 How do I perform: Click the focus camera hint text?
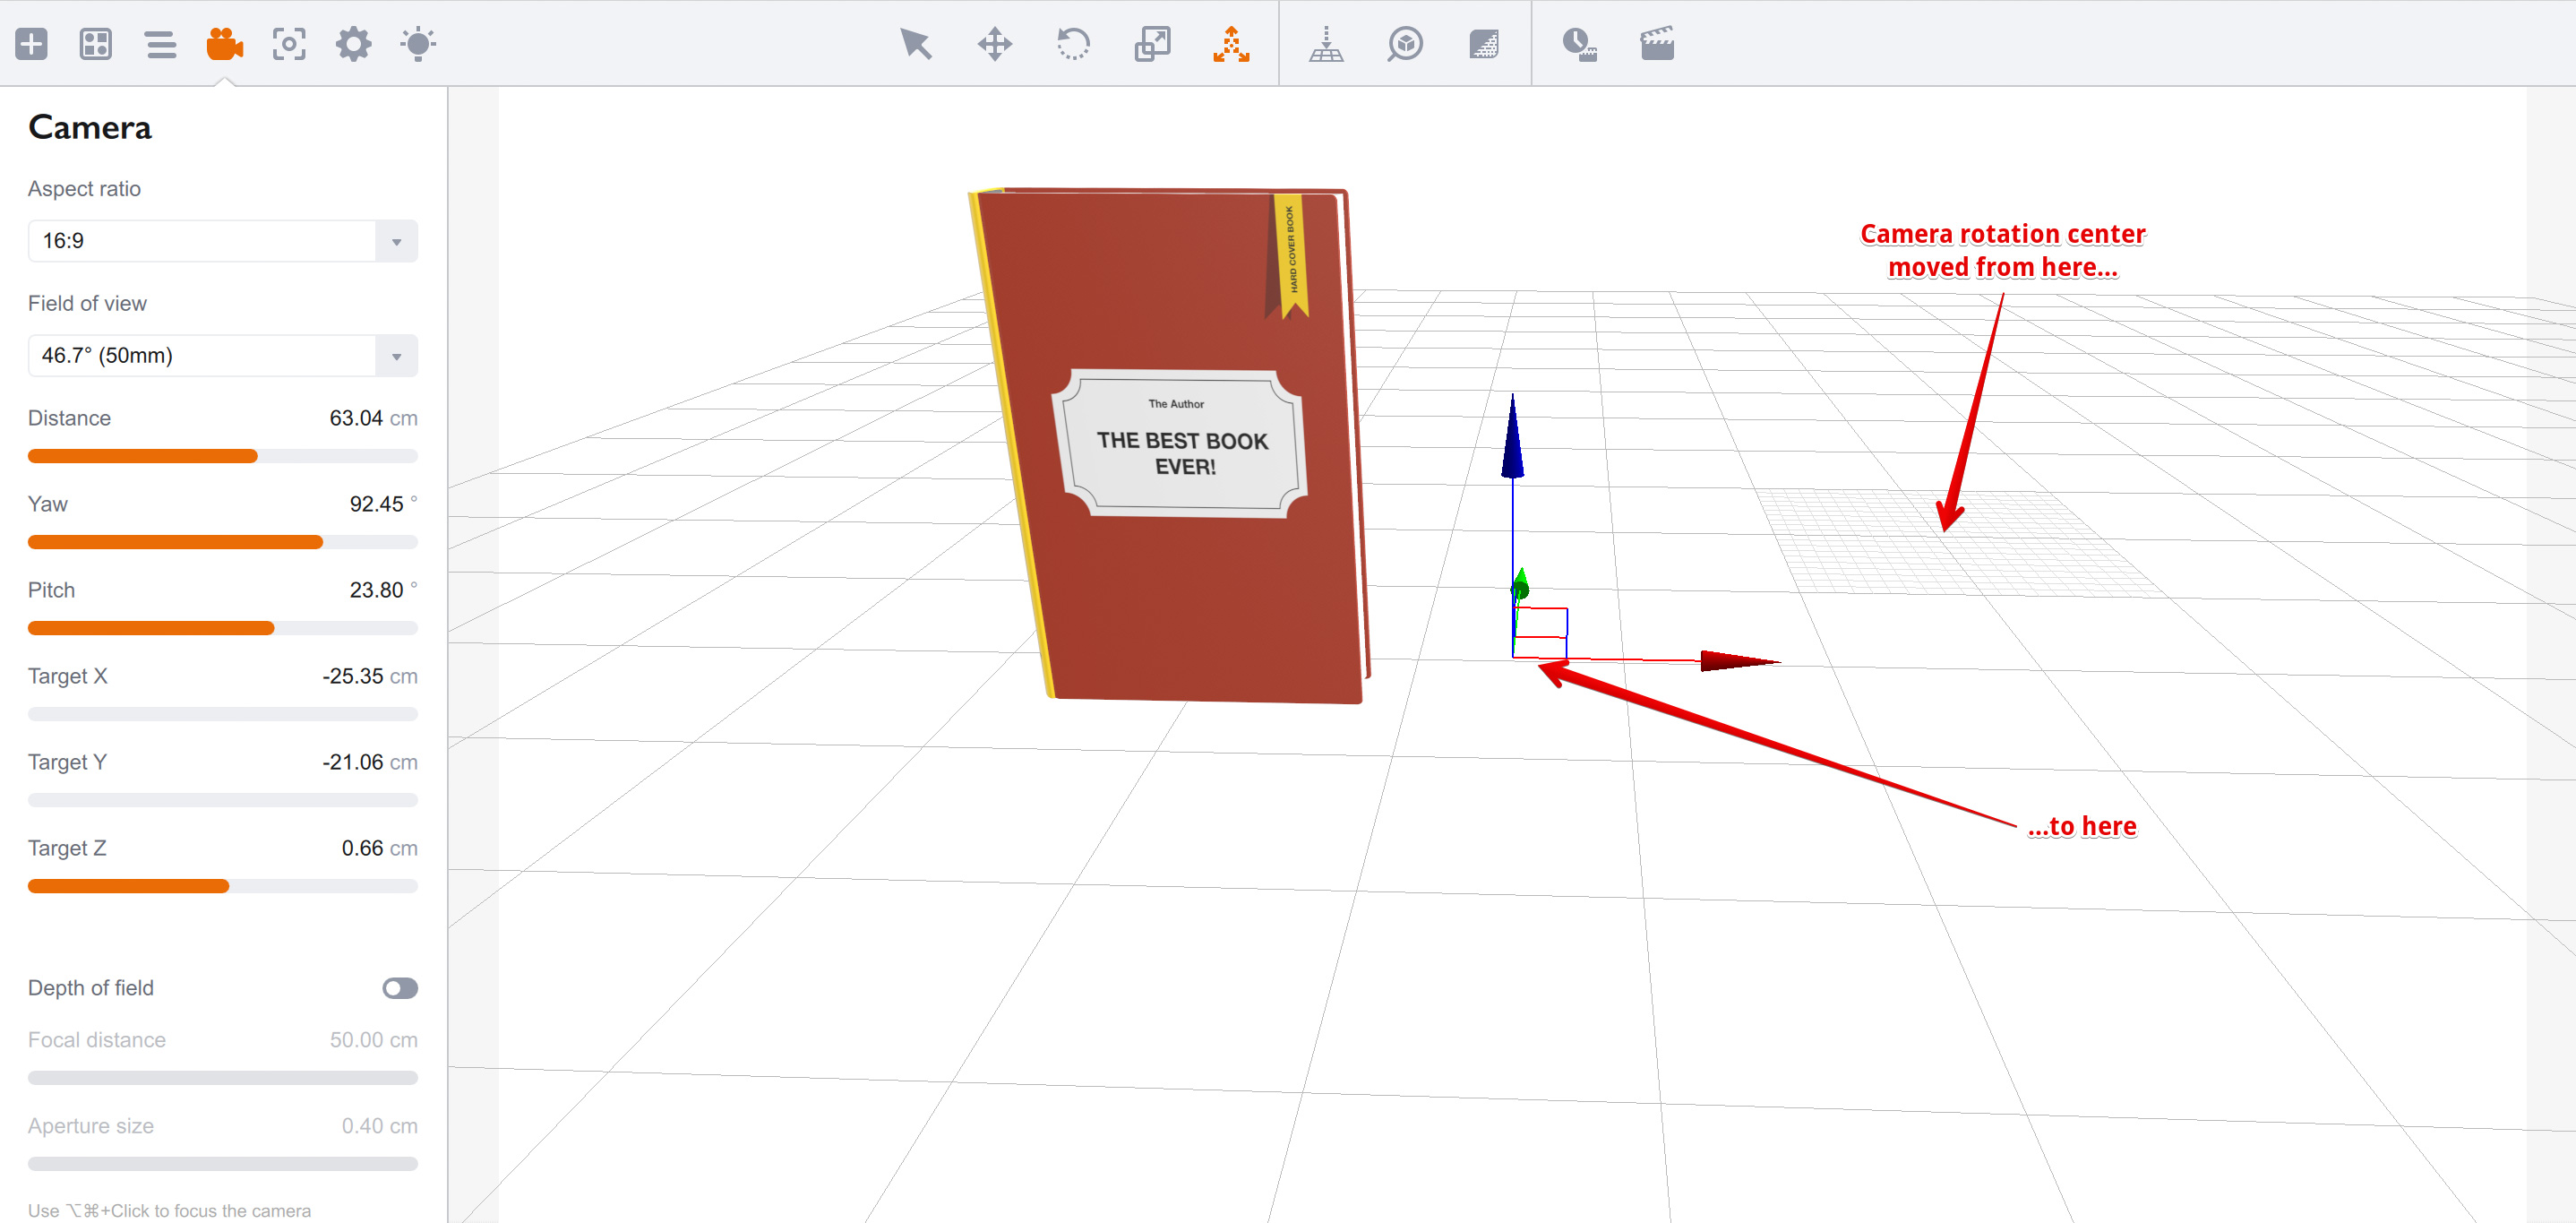coord(169,1210)
